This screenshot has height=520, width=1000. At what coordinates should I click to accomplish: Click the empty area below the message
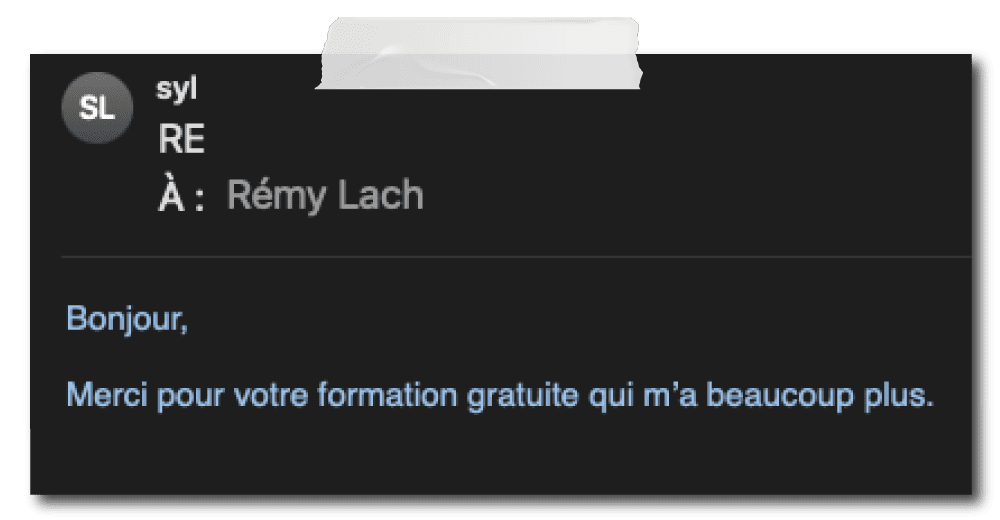tap(500, 460)
